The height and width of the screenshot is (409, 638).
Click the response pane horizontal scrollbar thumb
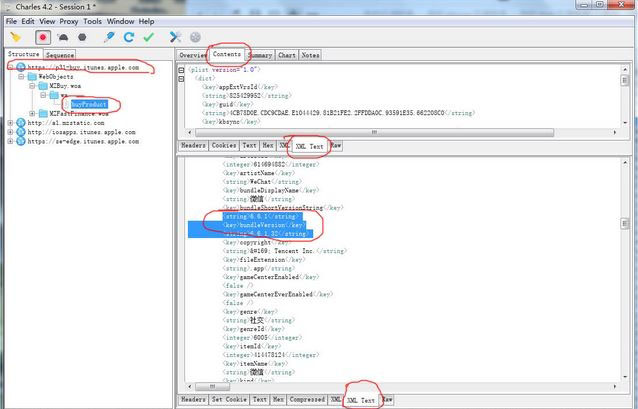[x=212, y=386]
